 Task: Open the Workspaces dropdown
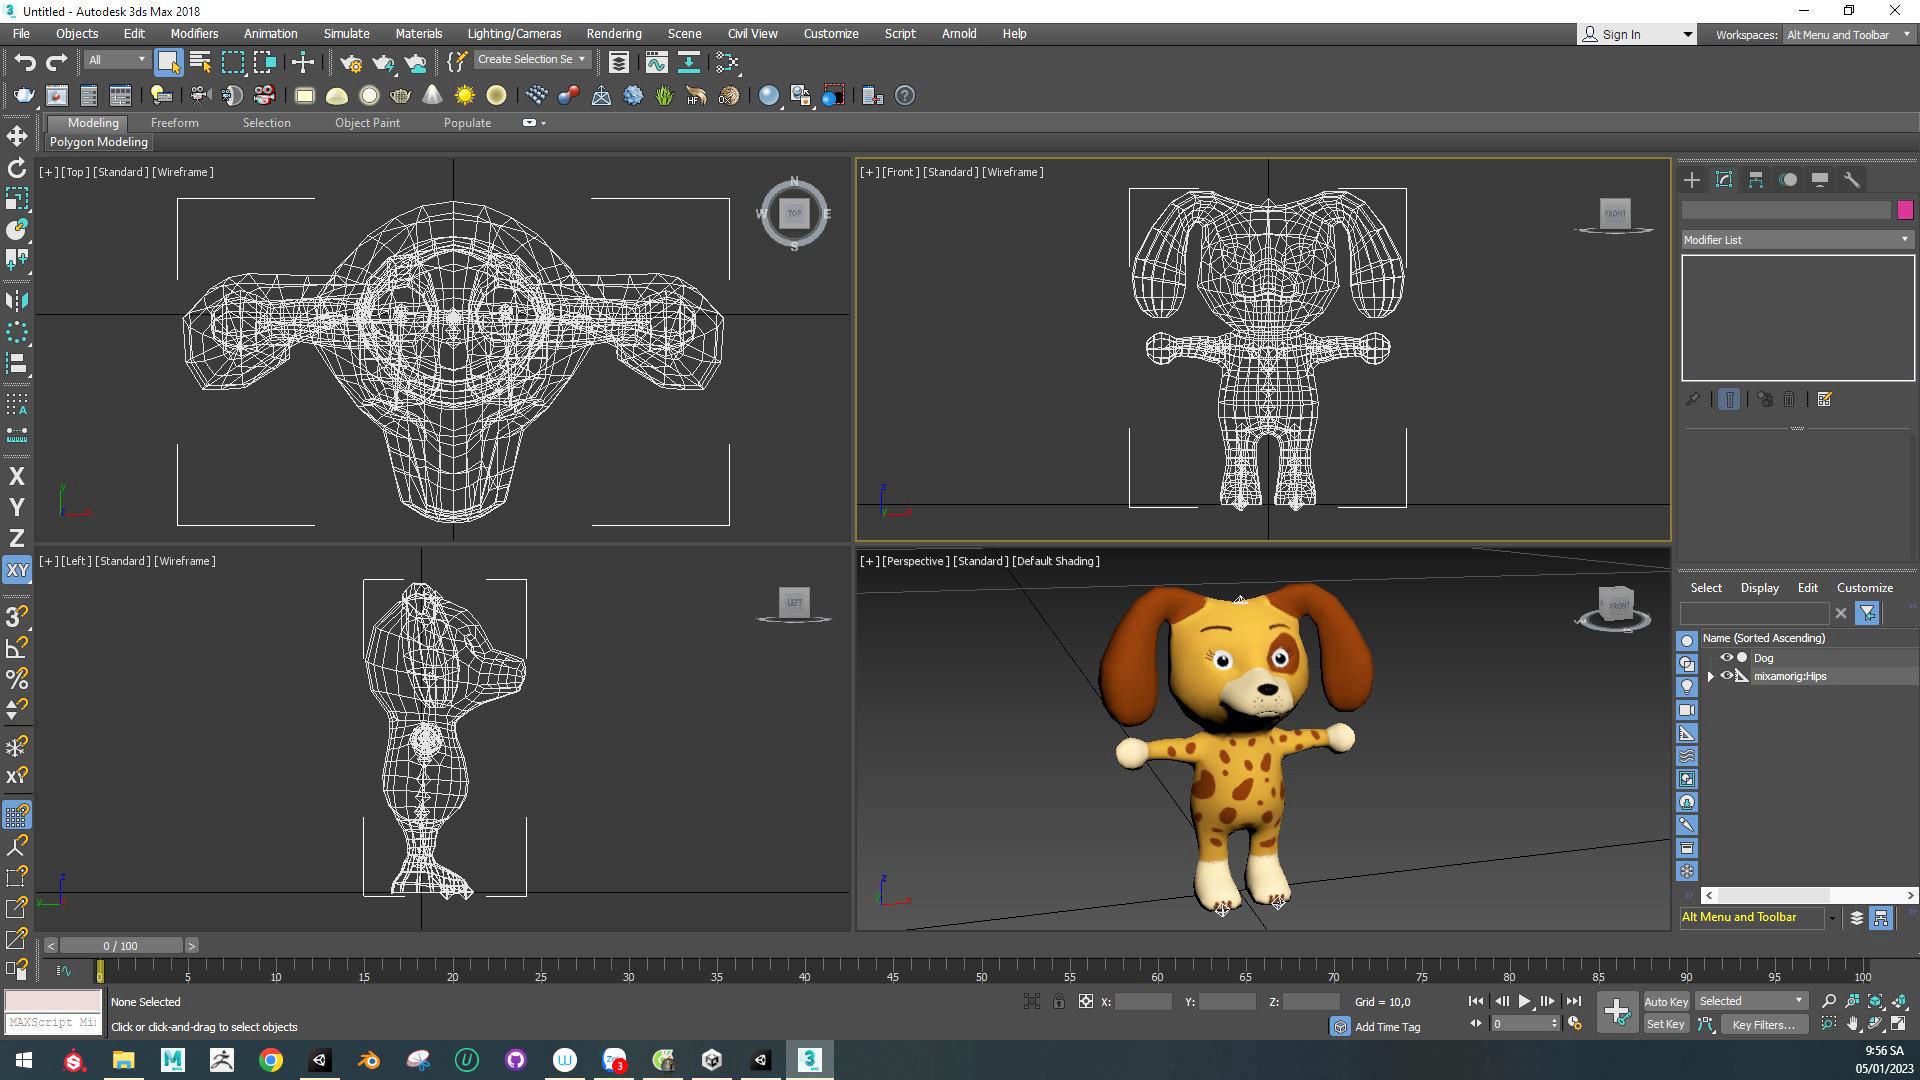[x=1849, y=35]
